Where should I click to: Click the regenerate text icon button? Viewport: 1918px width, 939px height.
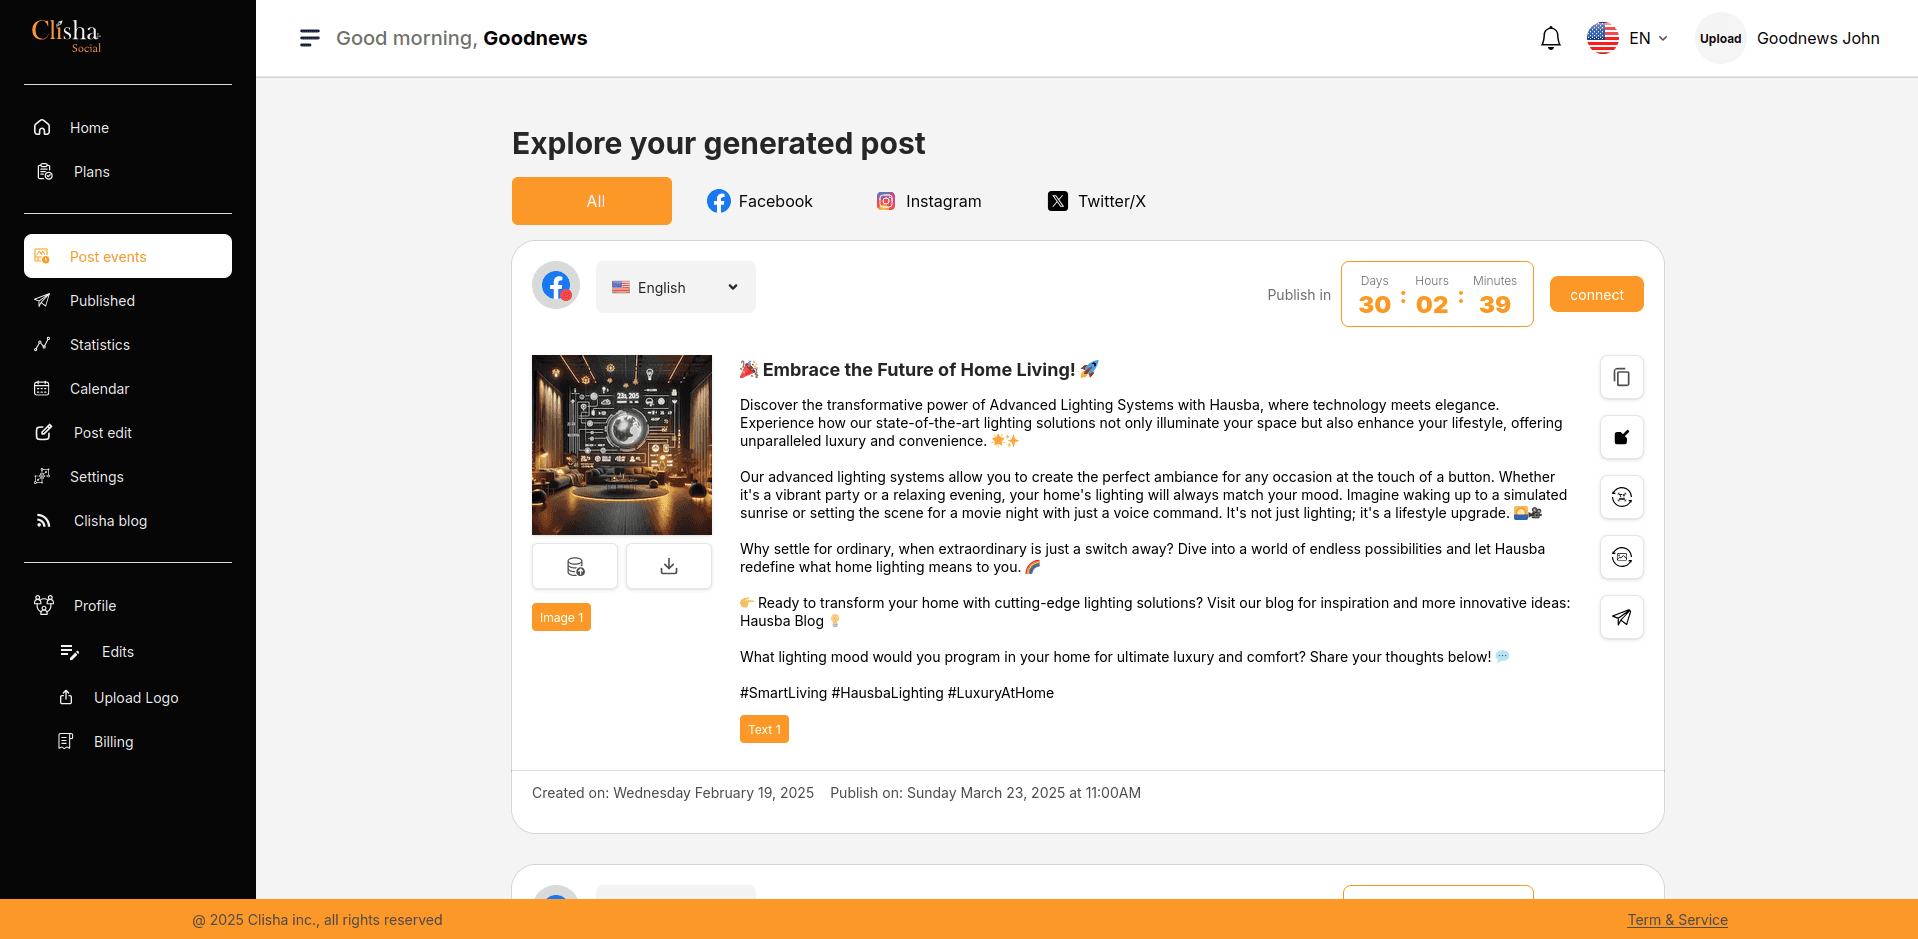click(1621, 497)
